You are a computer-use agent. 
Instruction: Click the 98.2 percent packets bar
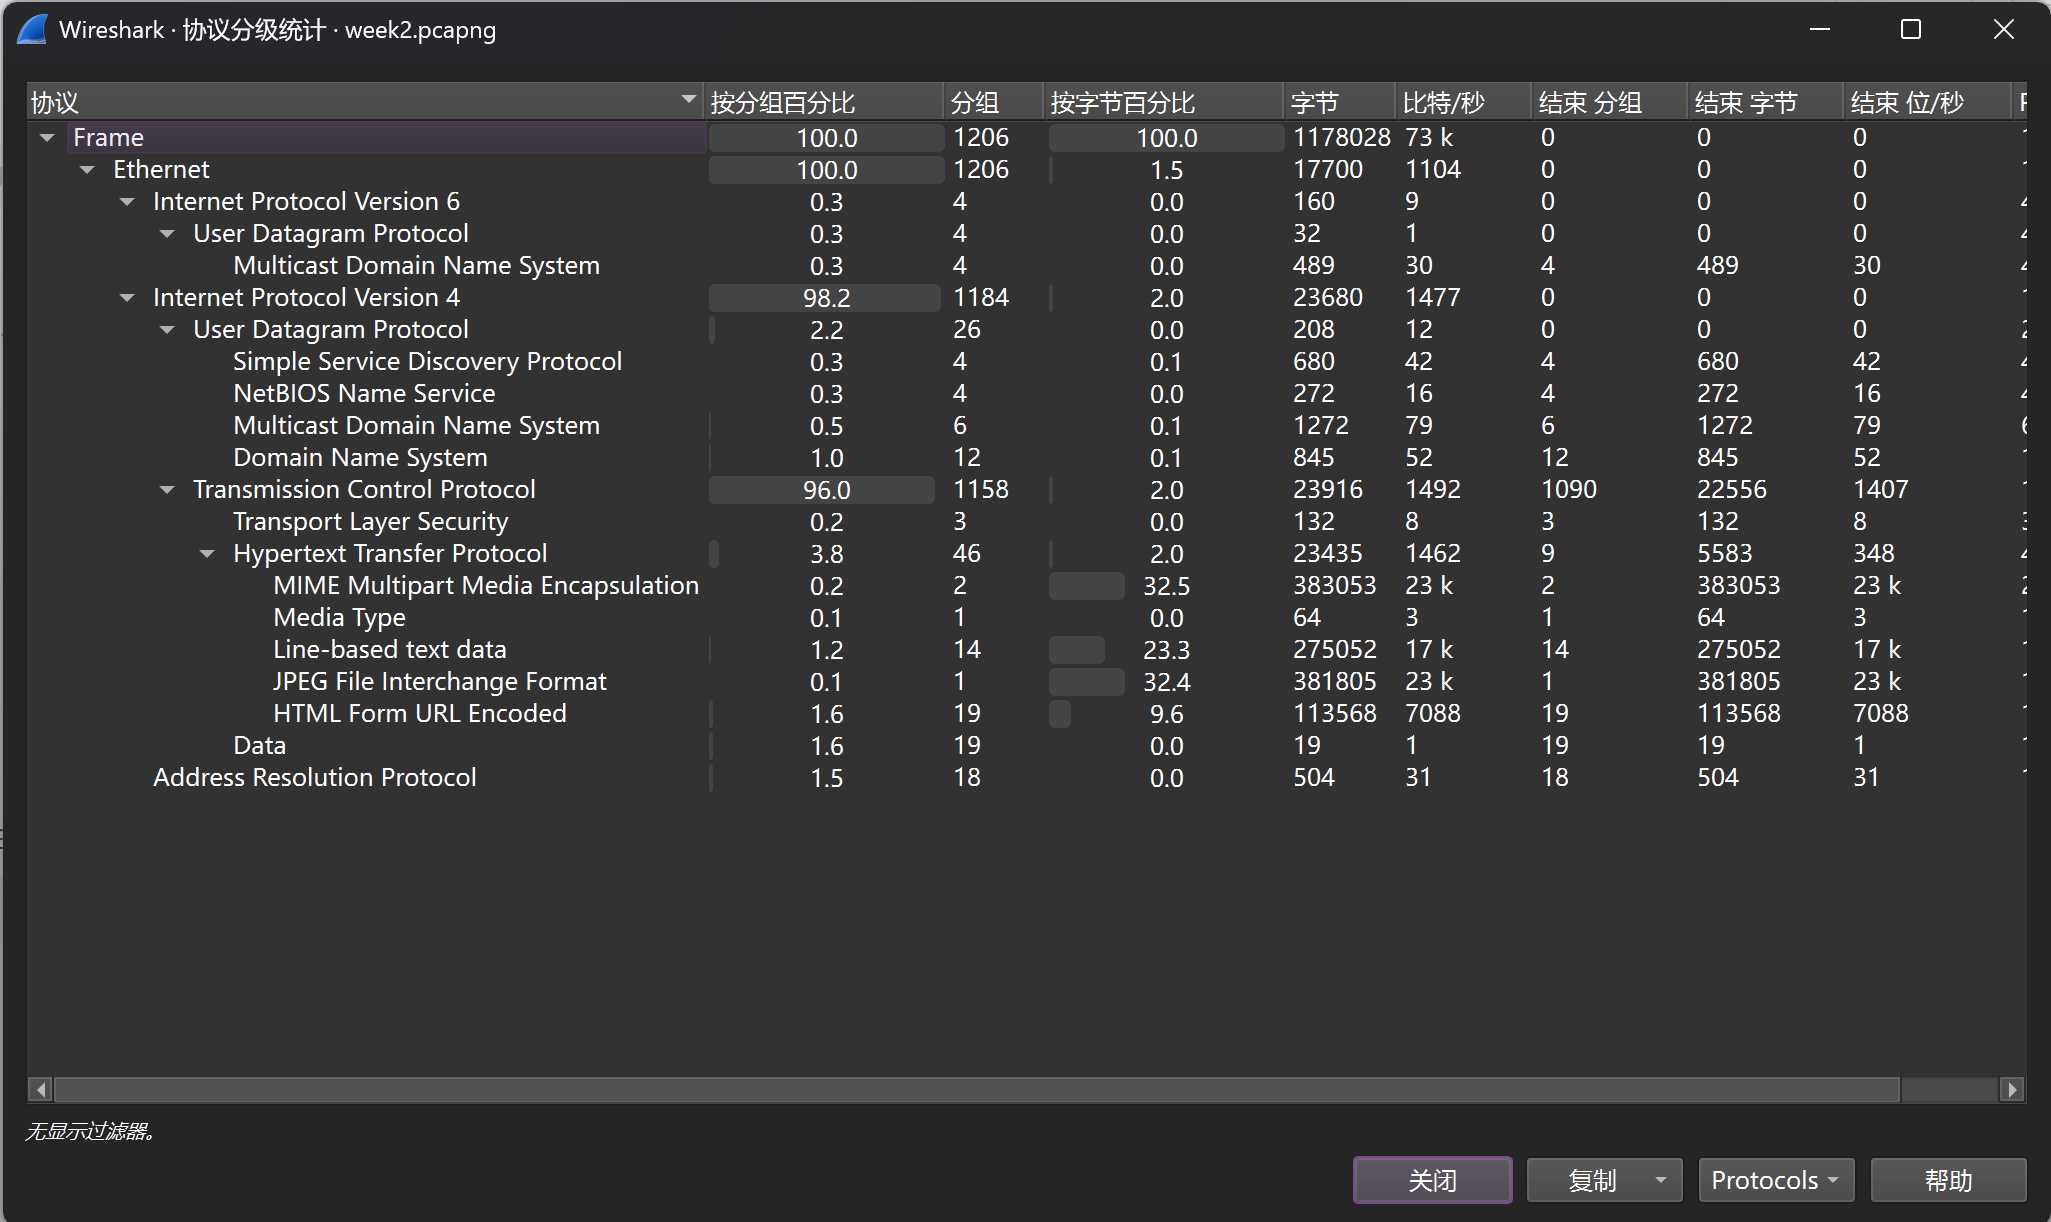pos(826,298)
